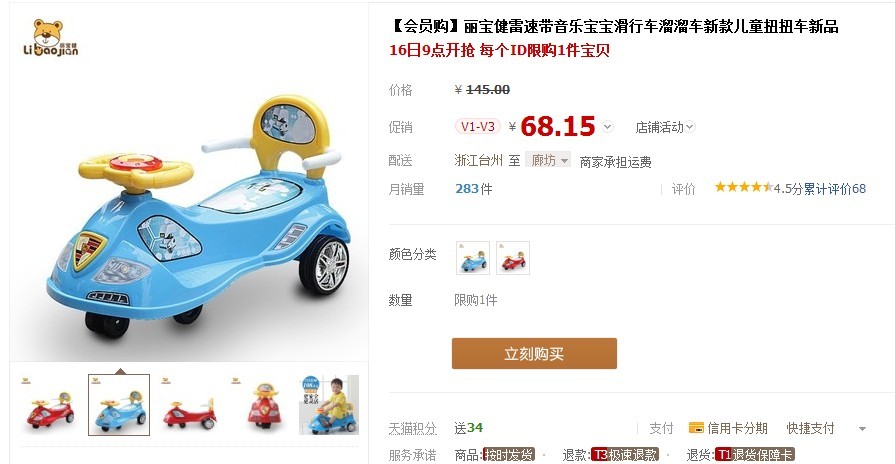This screenshot has width=895, height=464.
Task: Click the 快捷支付 quick payment link
Action: 810,428
